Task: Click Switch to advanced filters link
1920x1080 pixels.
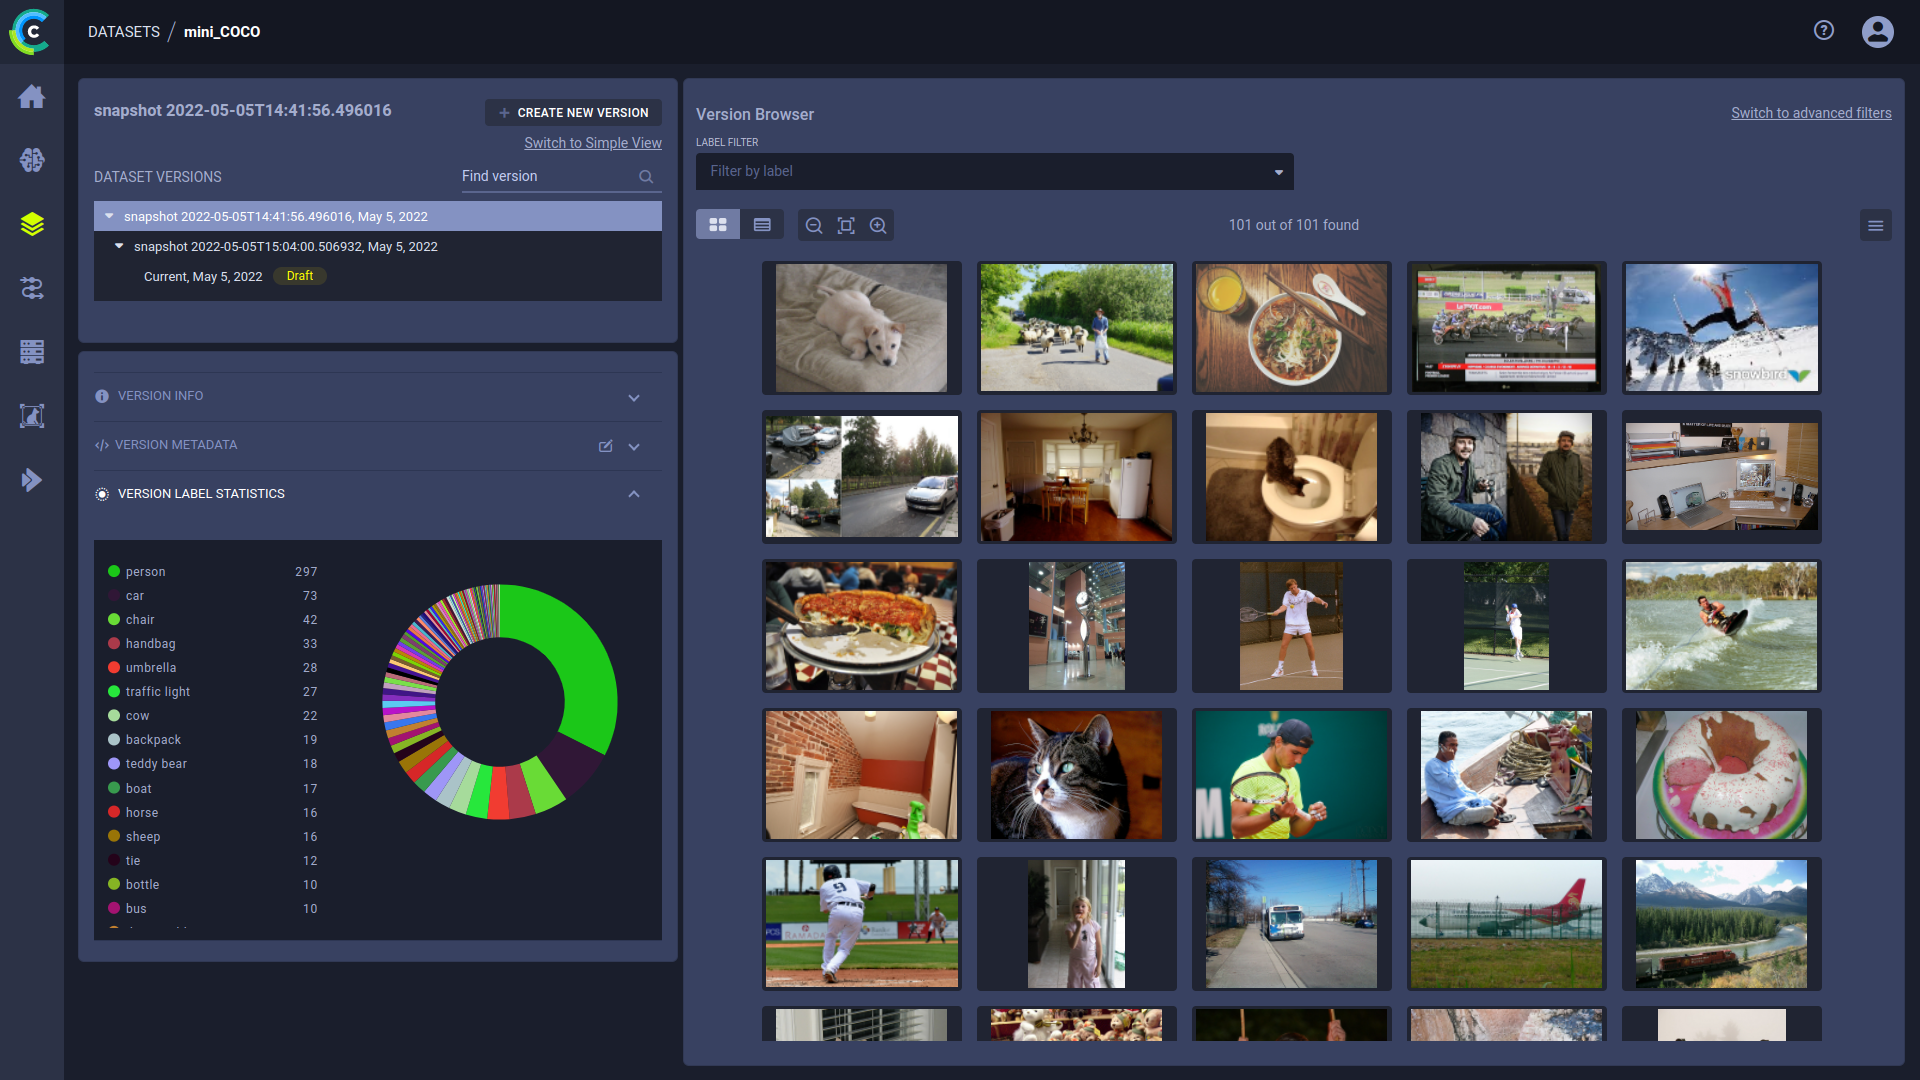Action: pyautogui.click(x=1811, y=113)
